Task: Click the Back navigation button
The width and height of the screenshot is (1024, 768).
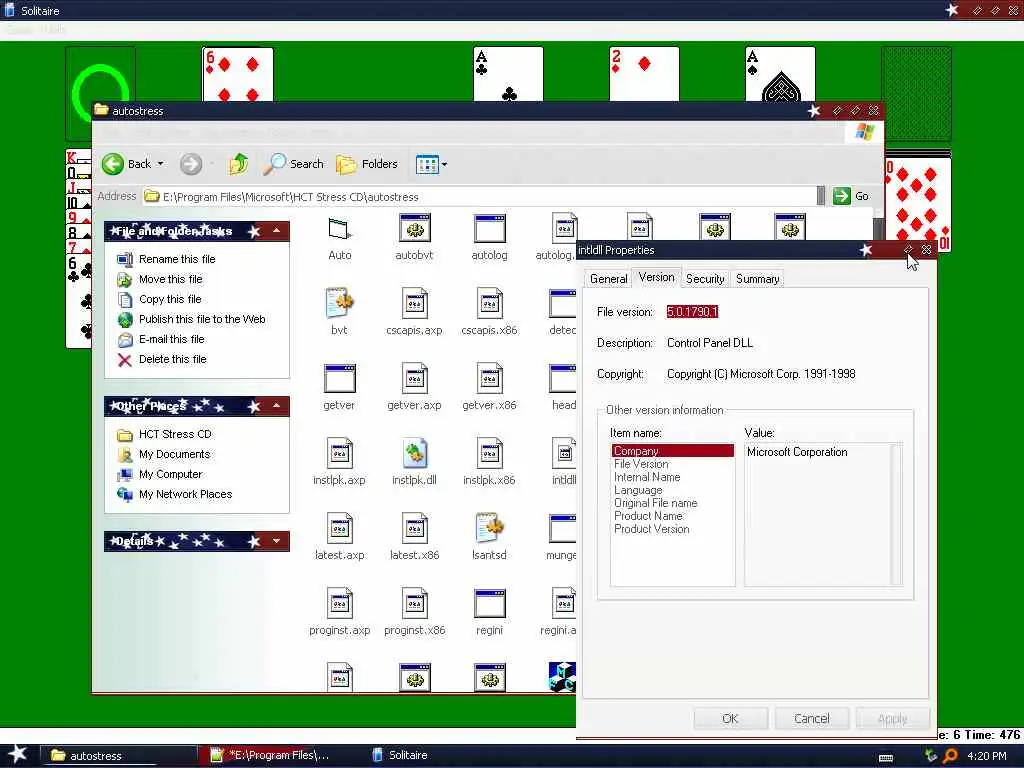Action: click(127, 164)
